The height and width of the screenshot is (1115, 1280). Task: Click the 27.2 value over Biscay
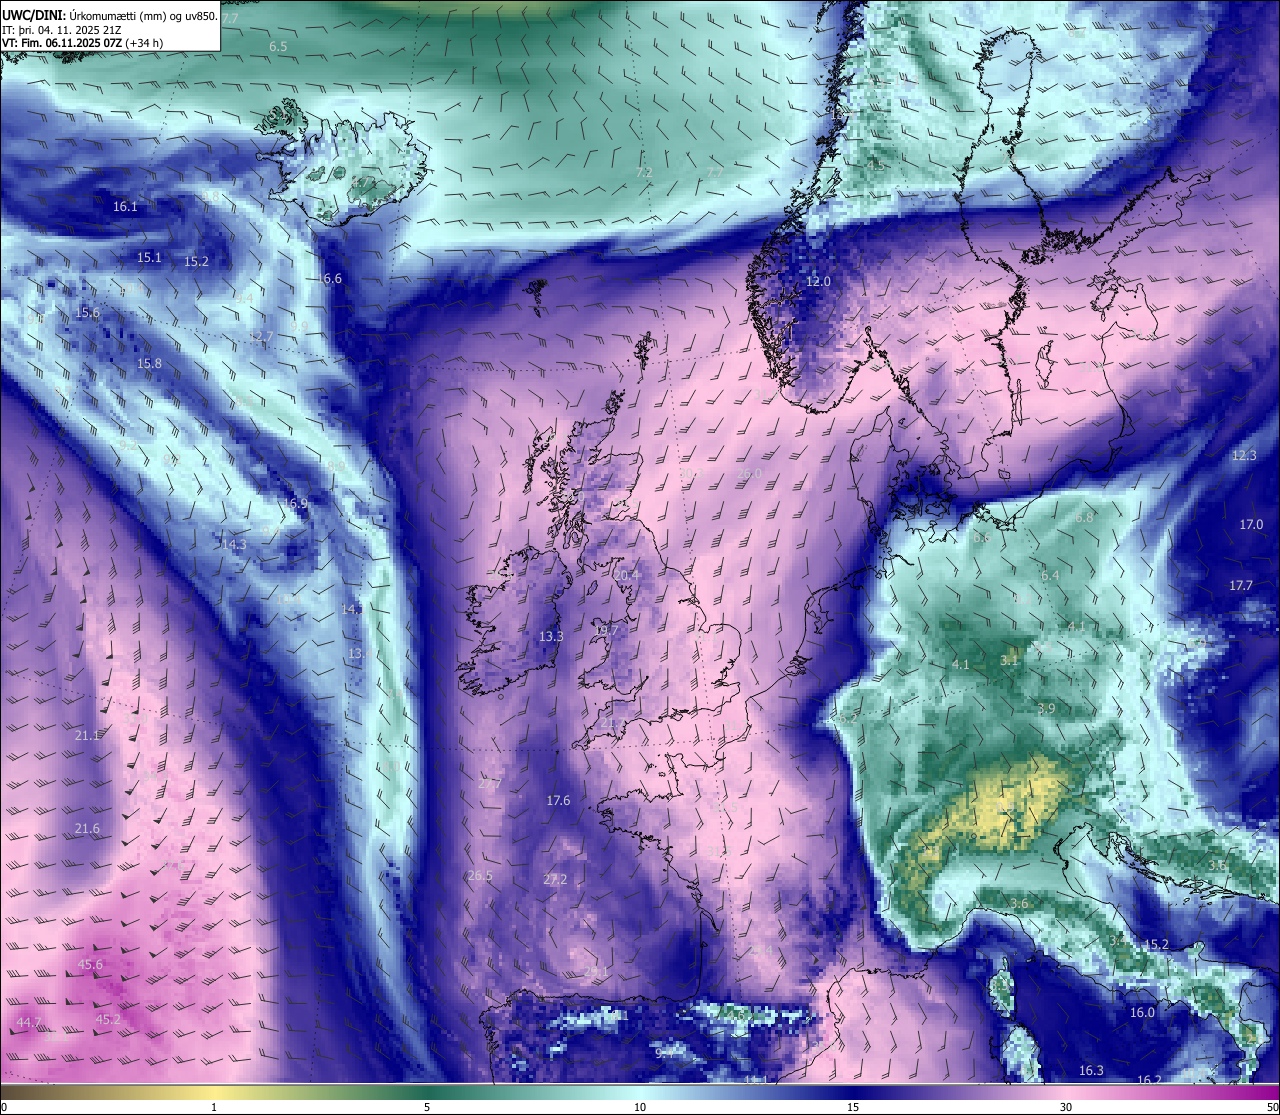(x=555, y=880)
